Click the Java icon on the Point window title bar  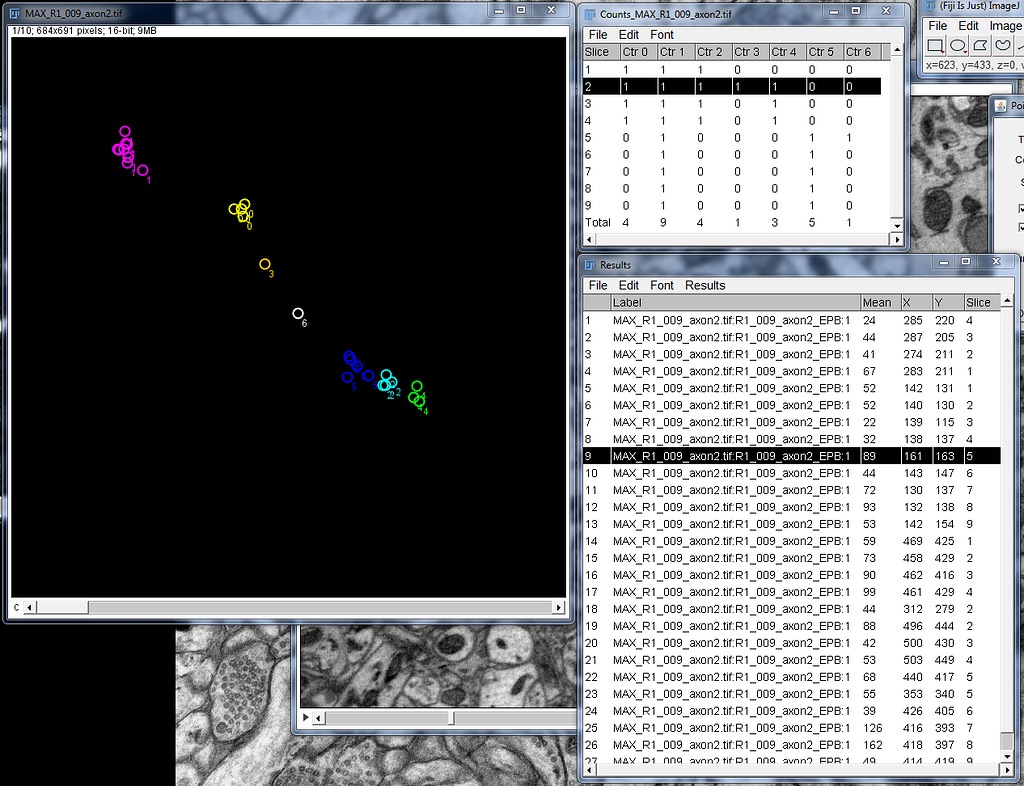999,105
